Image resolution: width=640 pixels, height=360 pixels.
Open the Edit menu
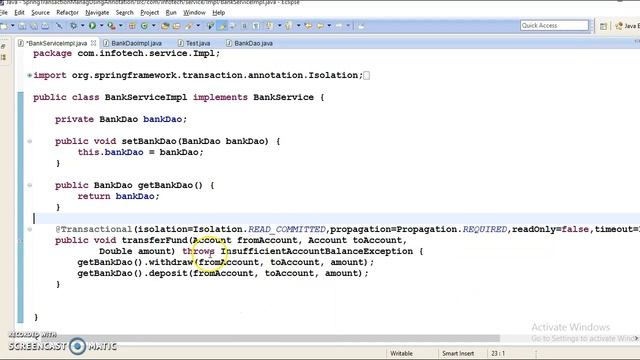pos(19,13)
